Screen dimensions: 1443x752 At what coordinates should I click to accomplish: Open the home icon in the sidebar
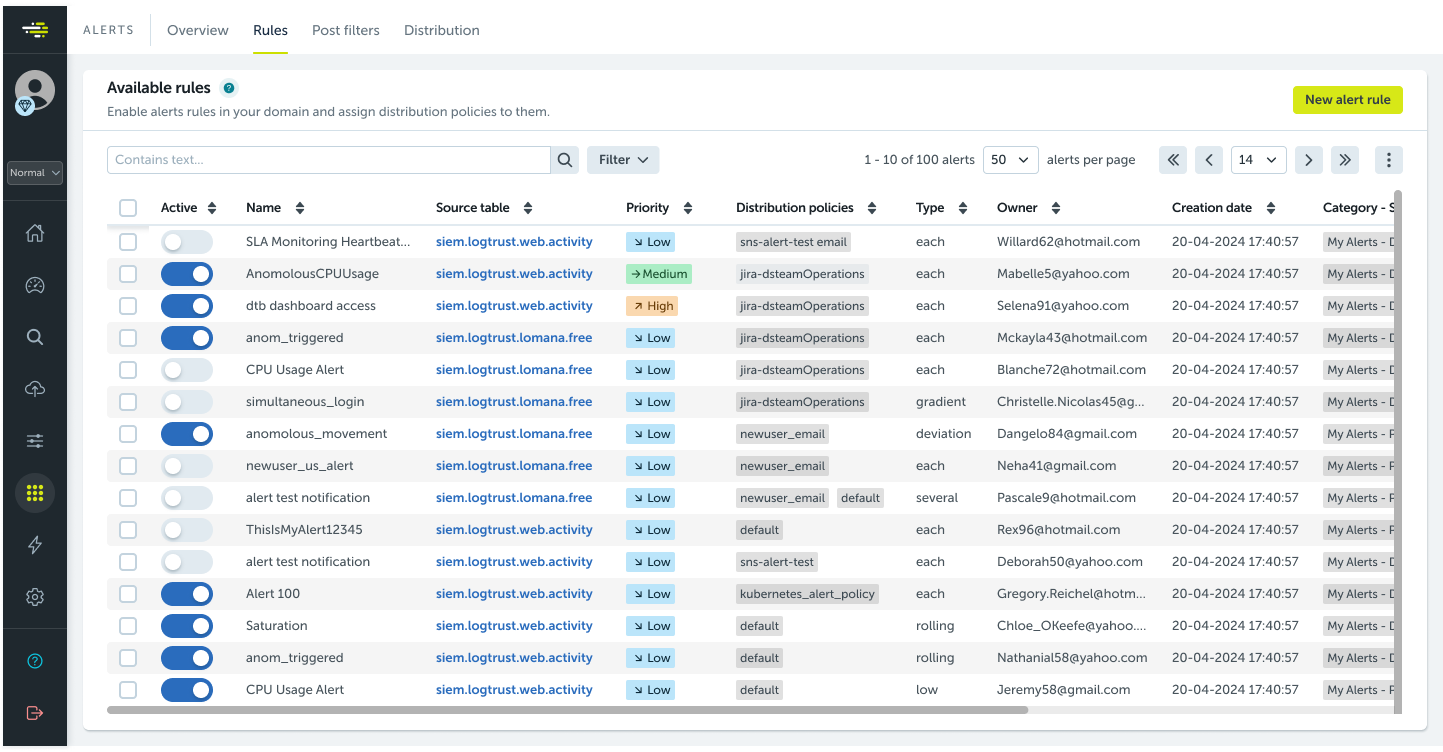(35, 233)
